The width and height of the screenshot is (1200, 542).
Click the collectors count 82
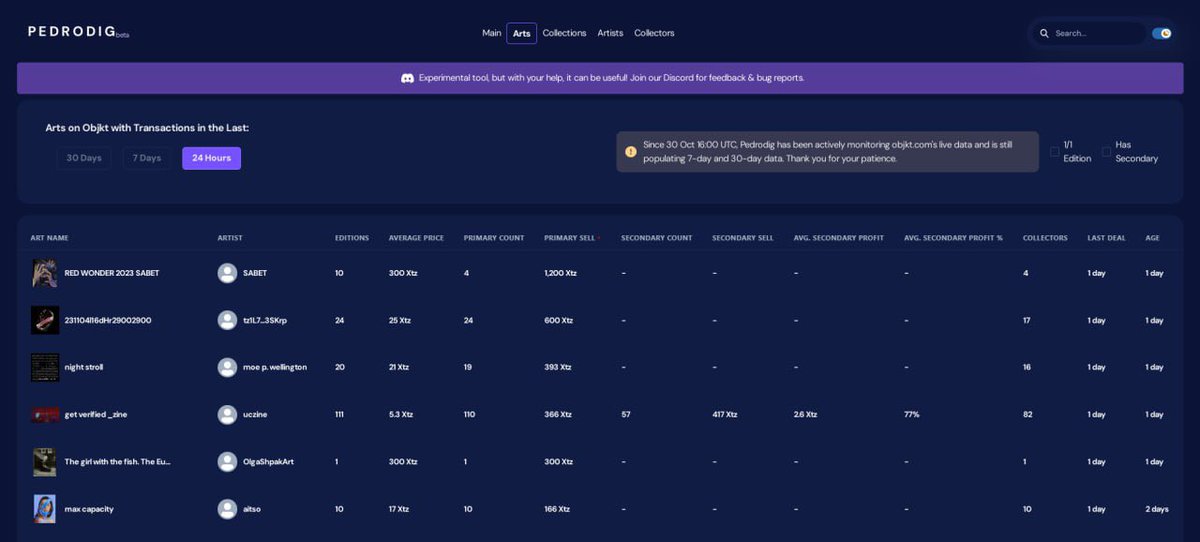(1027, 414)
